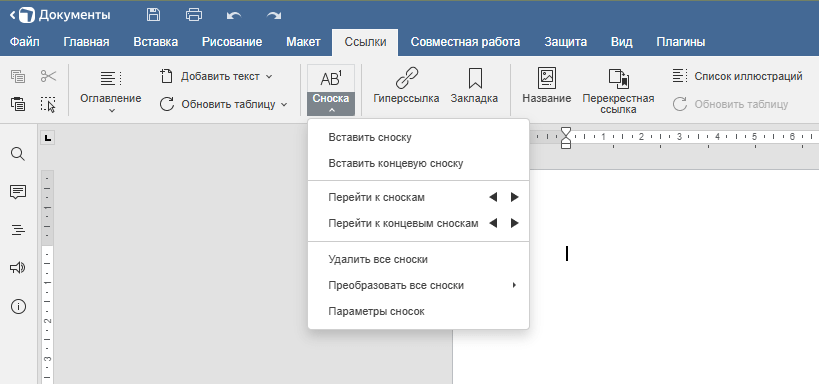The height and width of the screenshot is (384, 819).
Task: Insert a Перекрестная ссылка cross-reference
Action: [618, 90]
